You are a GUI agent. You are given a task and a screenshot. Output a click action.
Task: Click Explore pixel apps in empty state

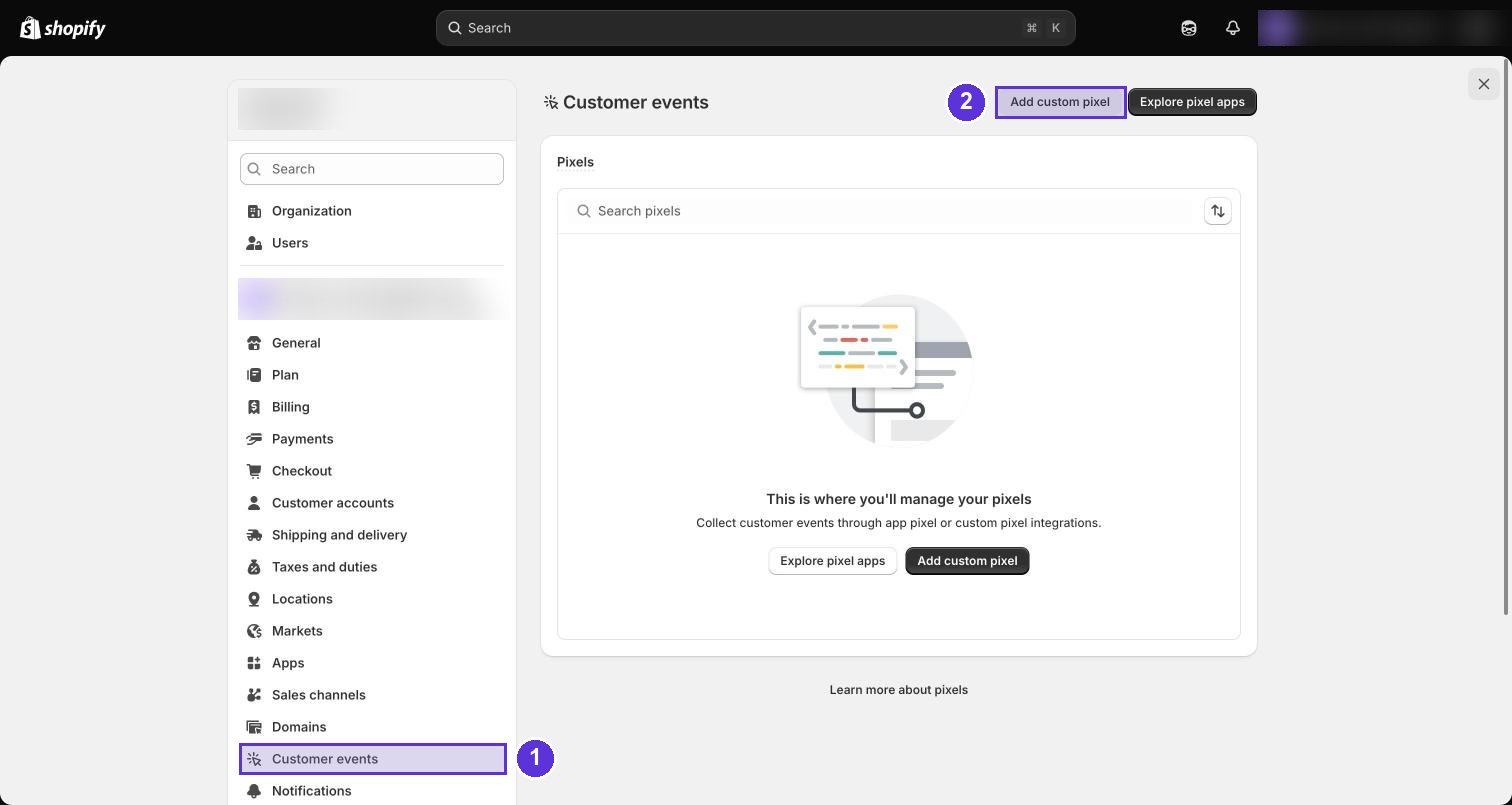(833, 561)
